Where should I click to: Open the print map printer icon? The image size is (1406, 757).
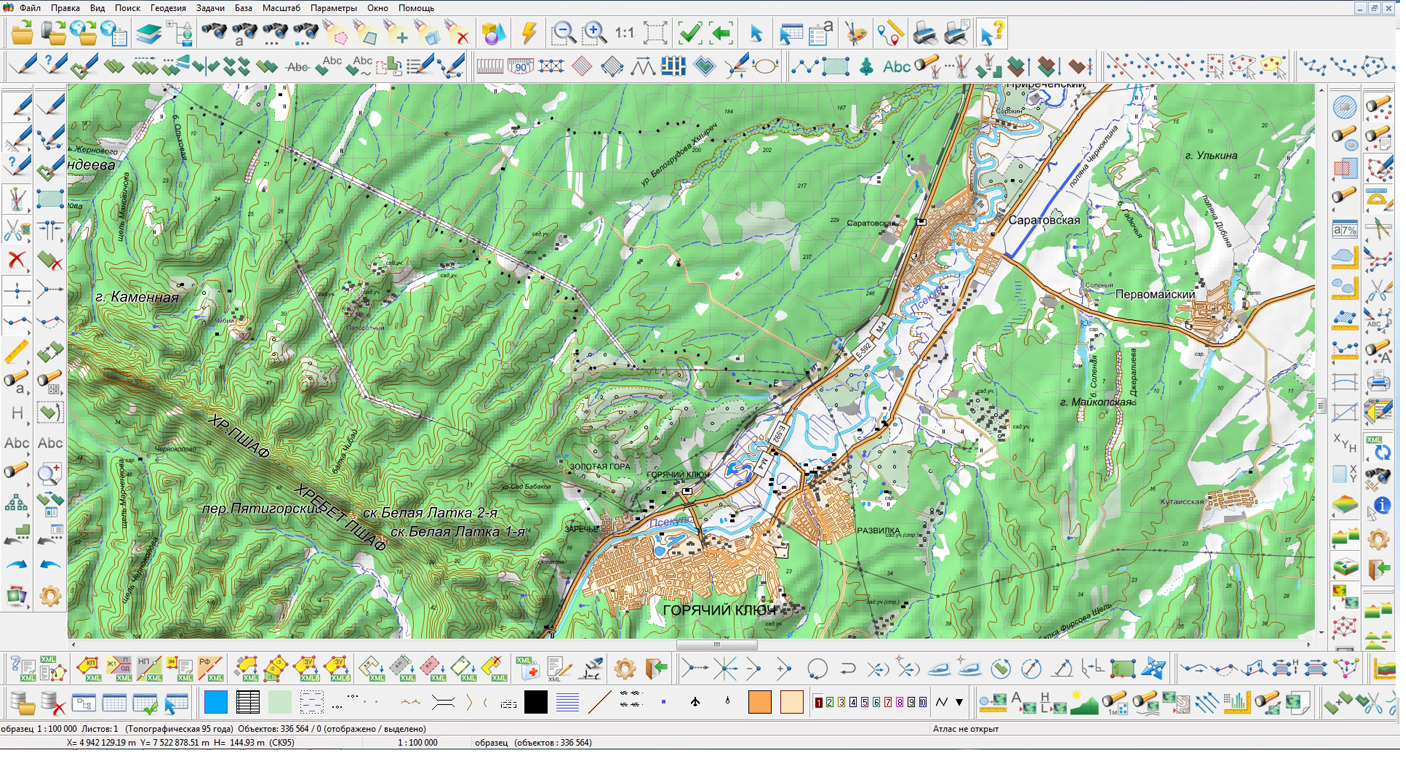(926, 33)
